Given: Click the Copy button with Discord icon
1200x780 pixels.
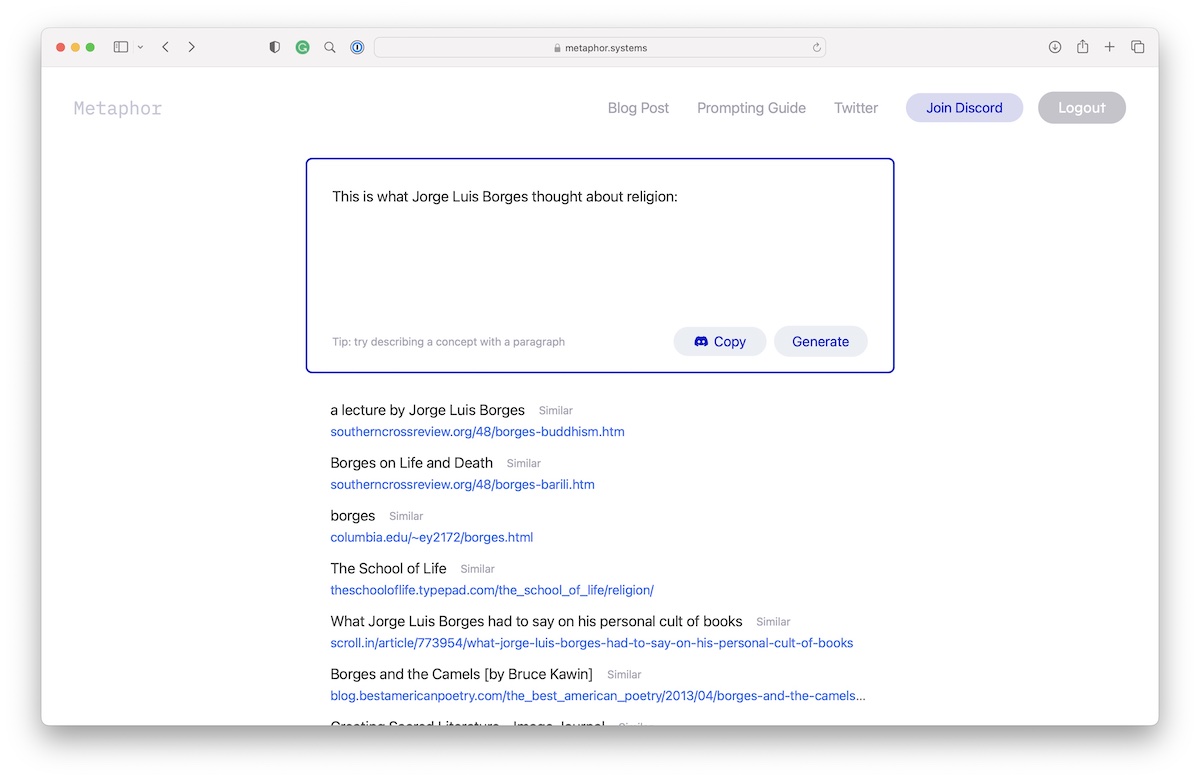Looking at the screenshot, I should click(x=720, y=341).
